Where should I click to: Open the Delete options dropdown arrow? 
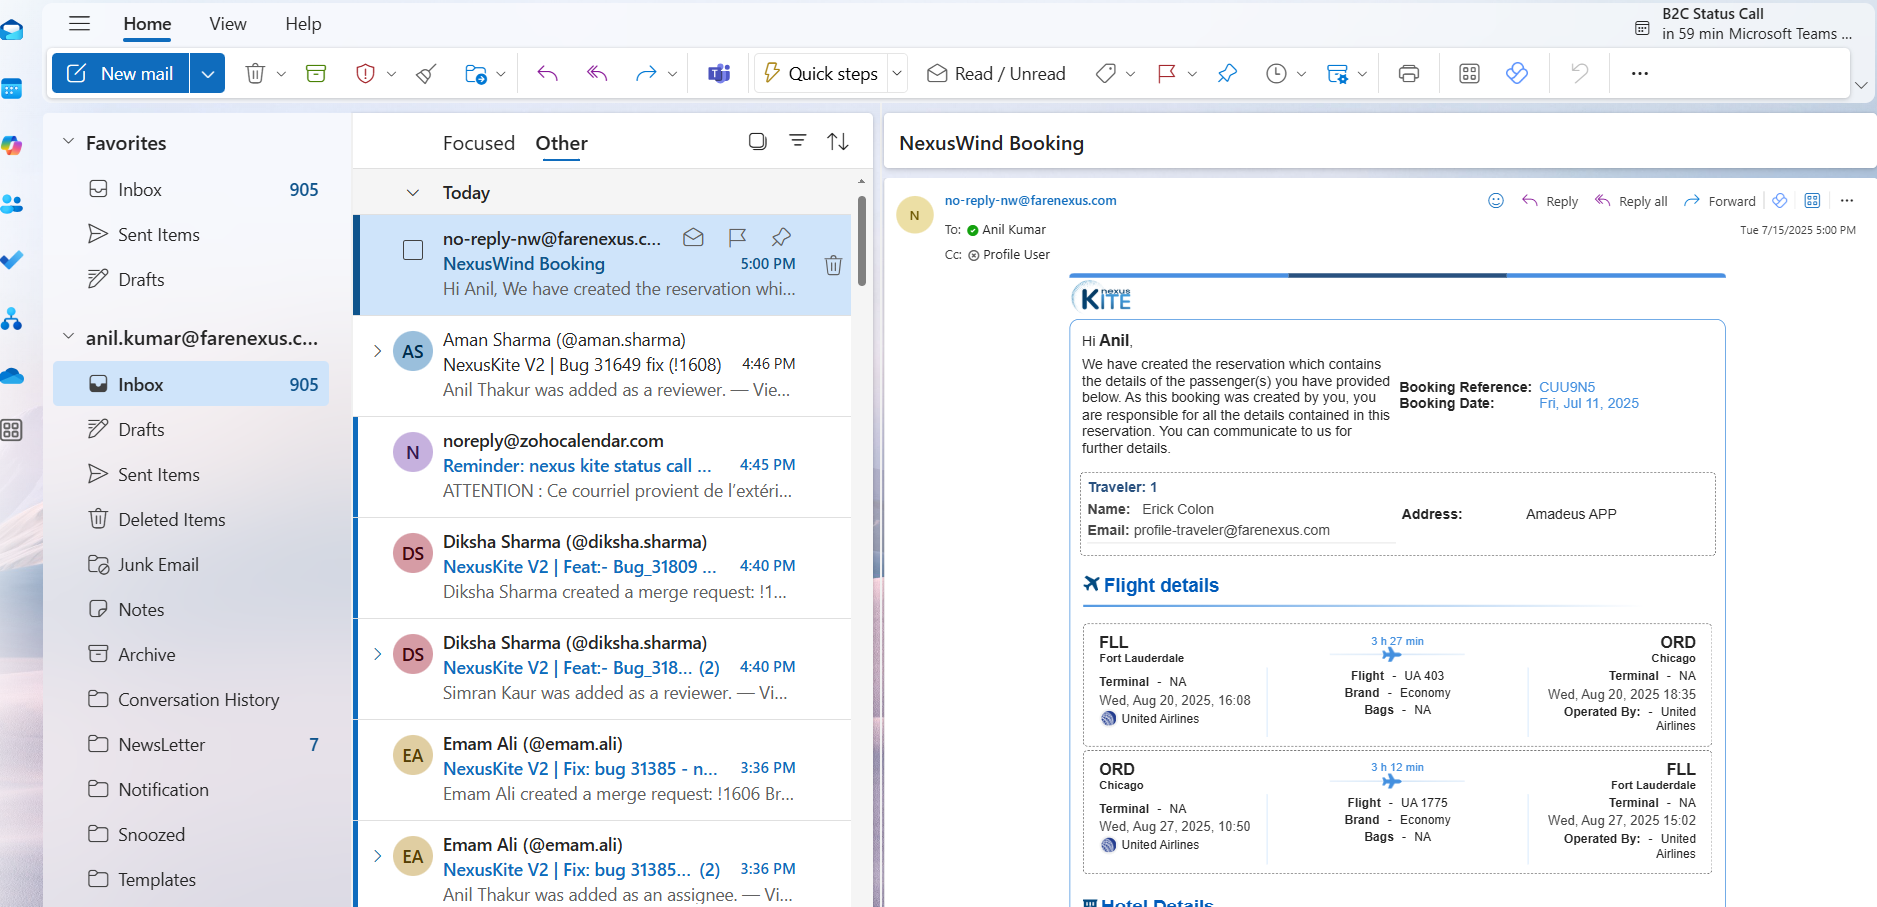tap(281, 74)
